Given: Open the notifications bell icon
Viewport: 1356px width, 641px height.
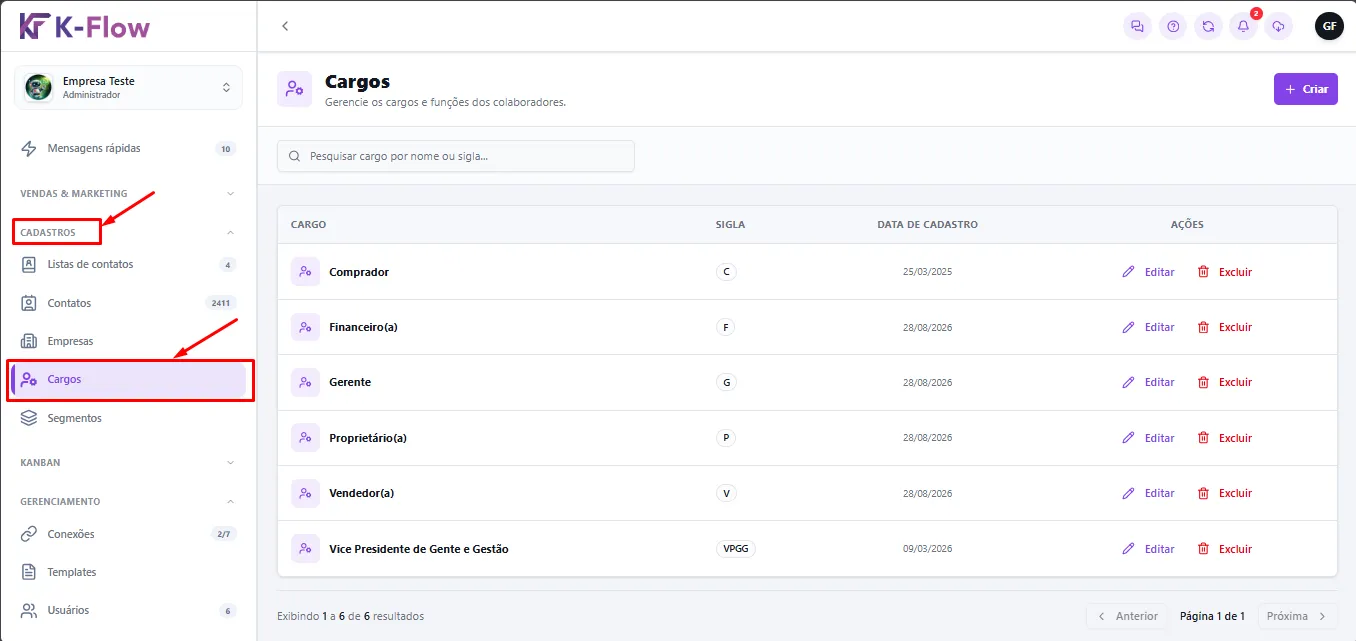Looking at the screenshot, I should click(x=1244, y=26).
